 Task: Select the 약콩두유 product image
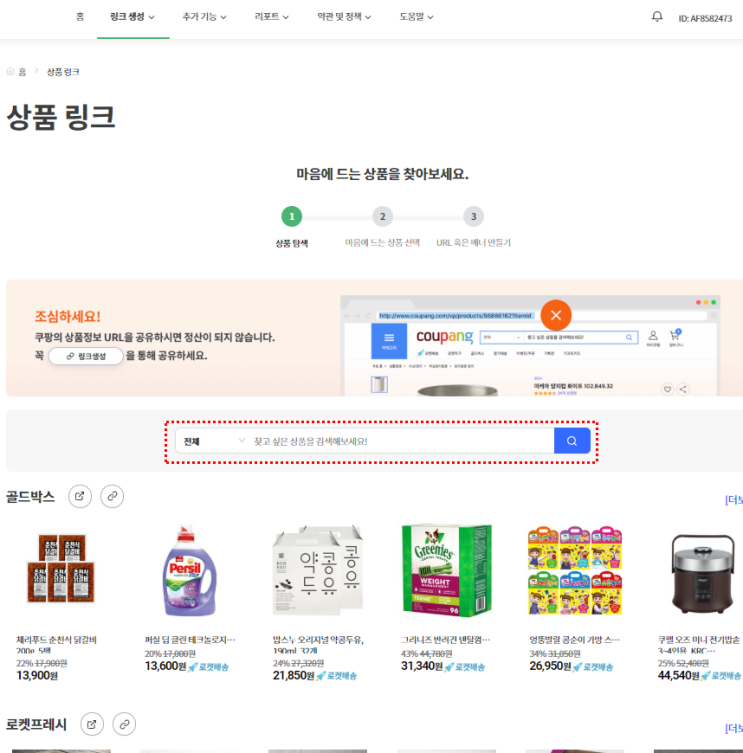pos(318,570)
